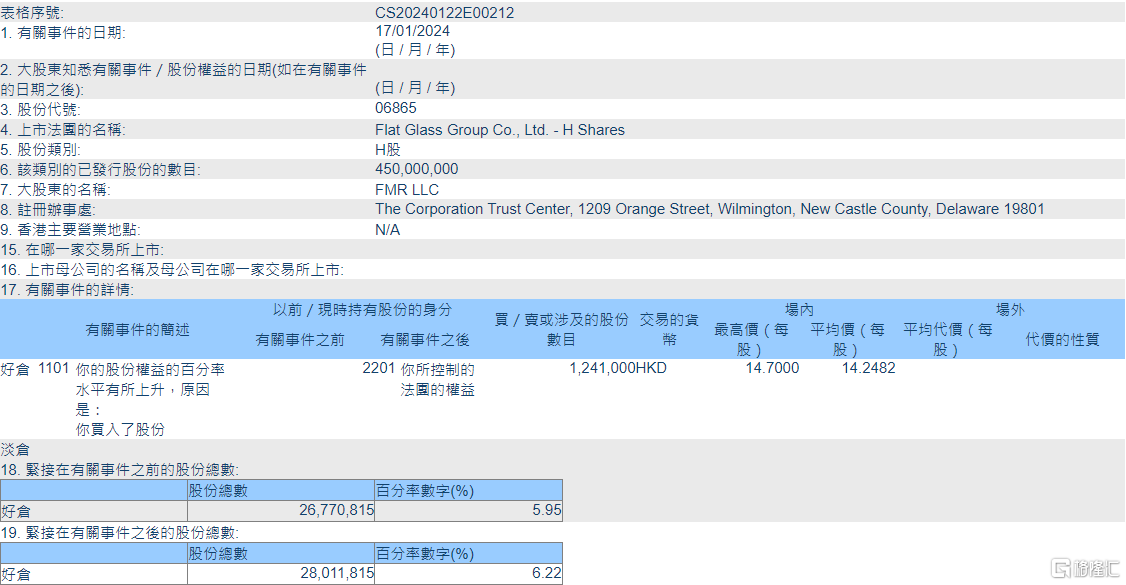Click label 4. 上市法團的名稱
Image resolution: width=1126 pixels, height=585 pixels.
click(63, 130)
